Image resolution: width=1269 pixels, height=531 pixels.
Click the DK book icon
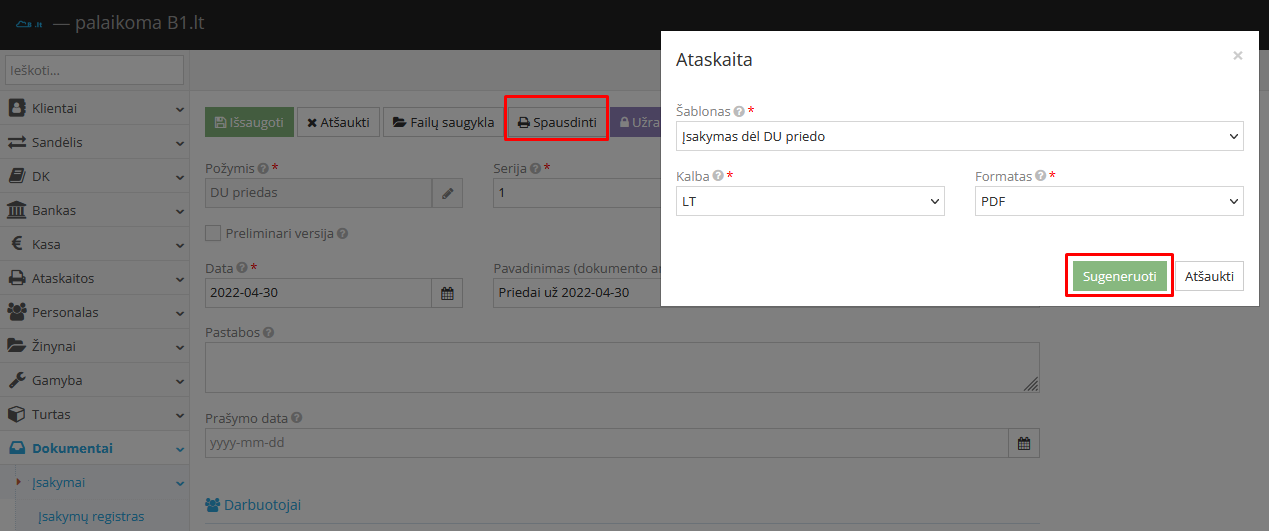pyautogui.click(x=16, y=176)
